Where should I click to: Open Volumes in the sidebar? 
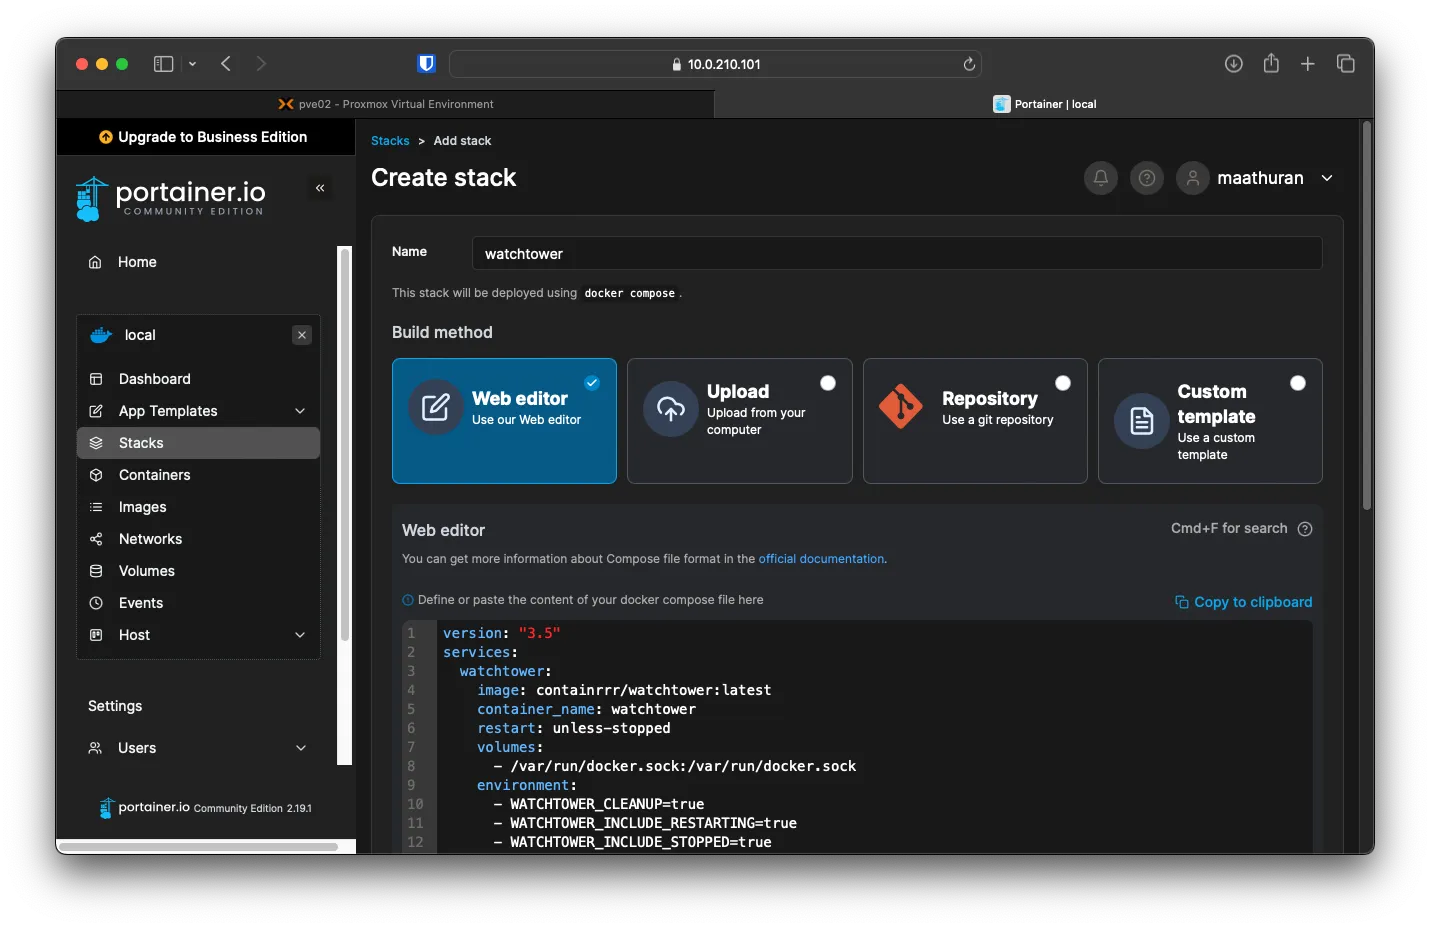(146, 571)
